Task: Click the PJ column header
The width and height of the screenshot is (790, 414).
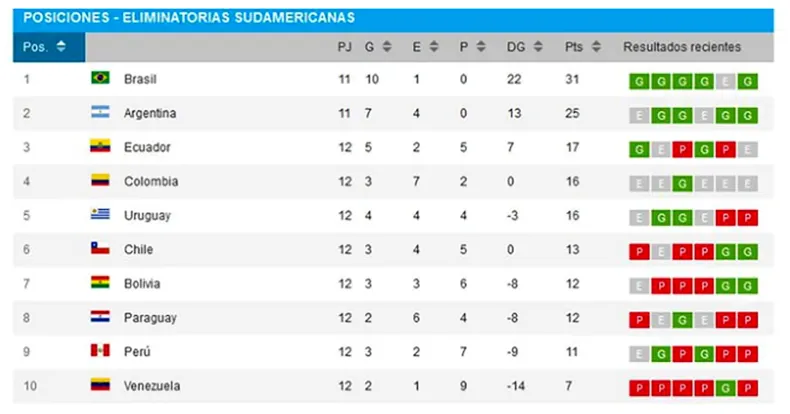Action: point(345,47)
